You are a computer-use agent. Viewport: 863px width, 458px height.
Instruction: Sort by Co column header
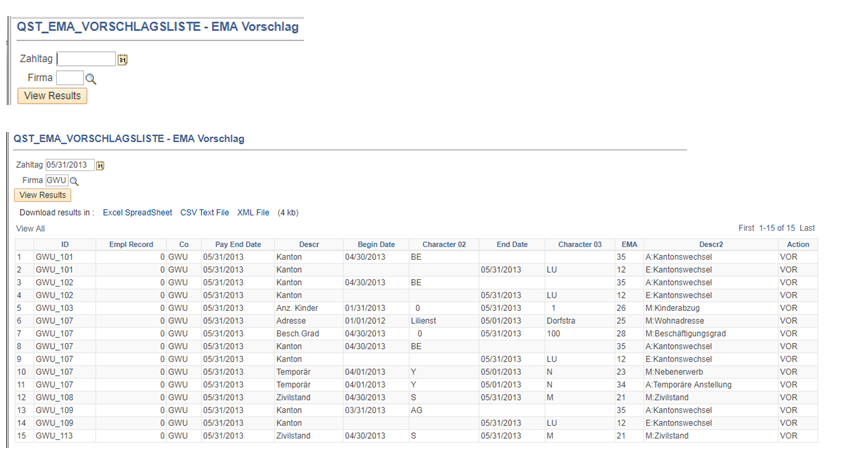[x=184, y=244]
